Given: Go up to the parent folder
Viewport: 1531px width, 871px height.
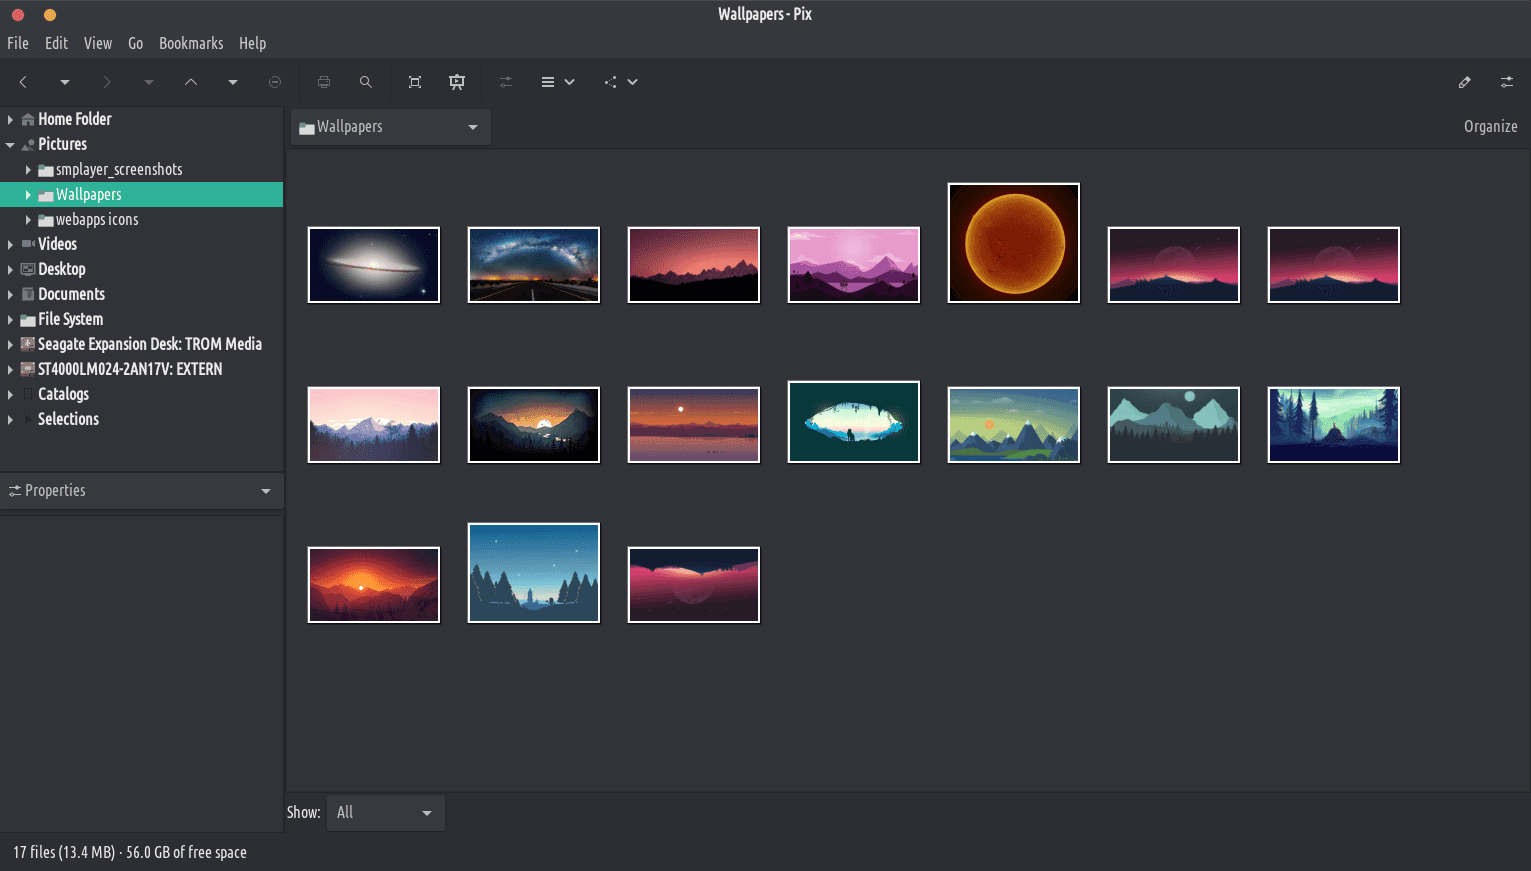Looking at the screenshot, I should pyautogui.click(x=190, y=82).
